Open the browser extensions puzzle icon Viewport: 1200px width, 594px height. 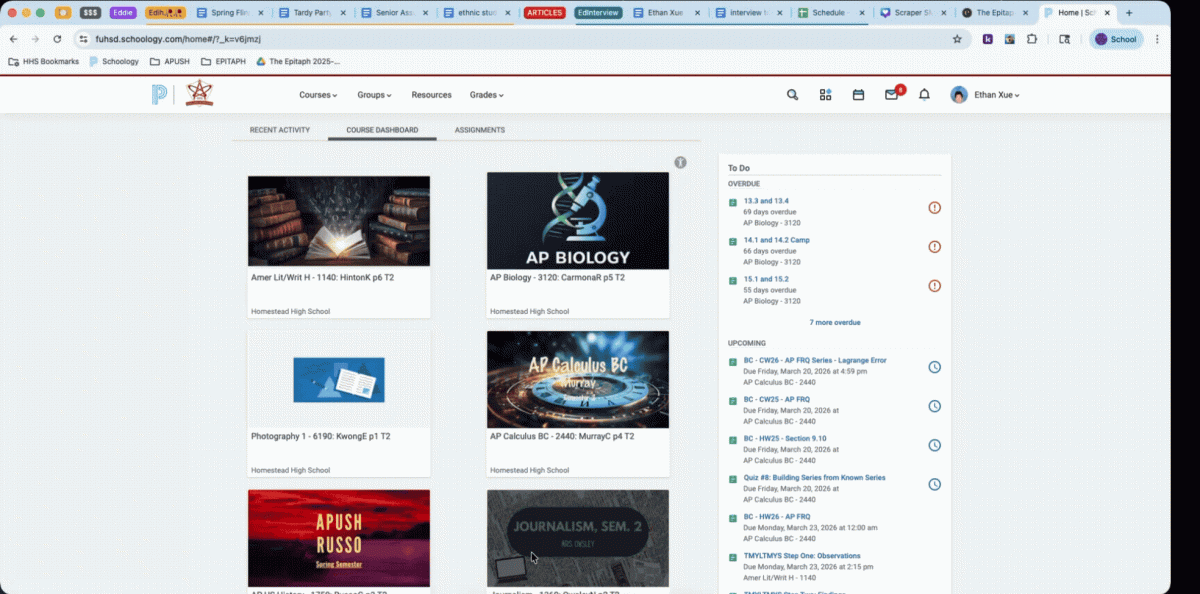point(1032,39)
